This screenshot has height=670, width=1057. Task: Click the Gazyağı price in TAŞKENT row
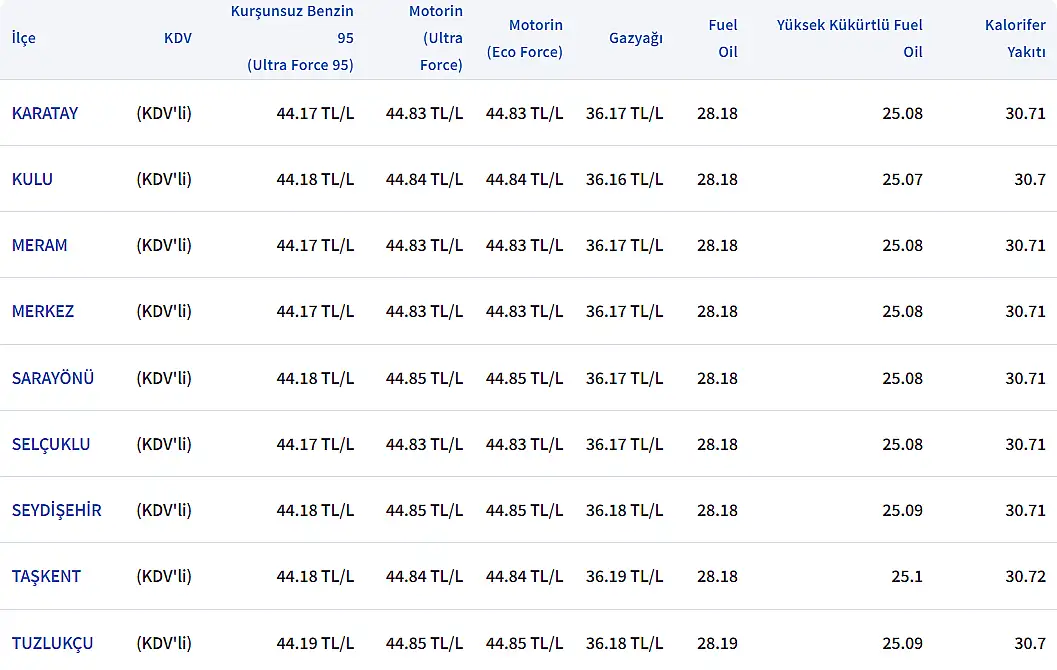coord(624,576)
